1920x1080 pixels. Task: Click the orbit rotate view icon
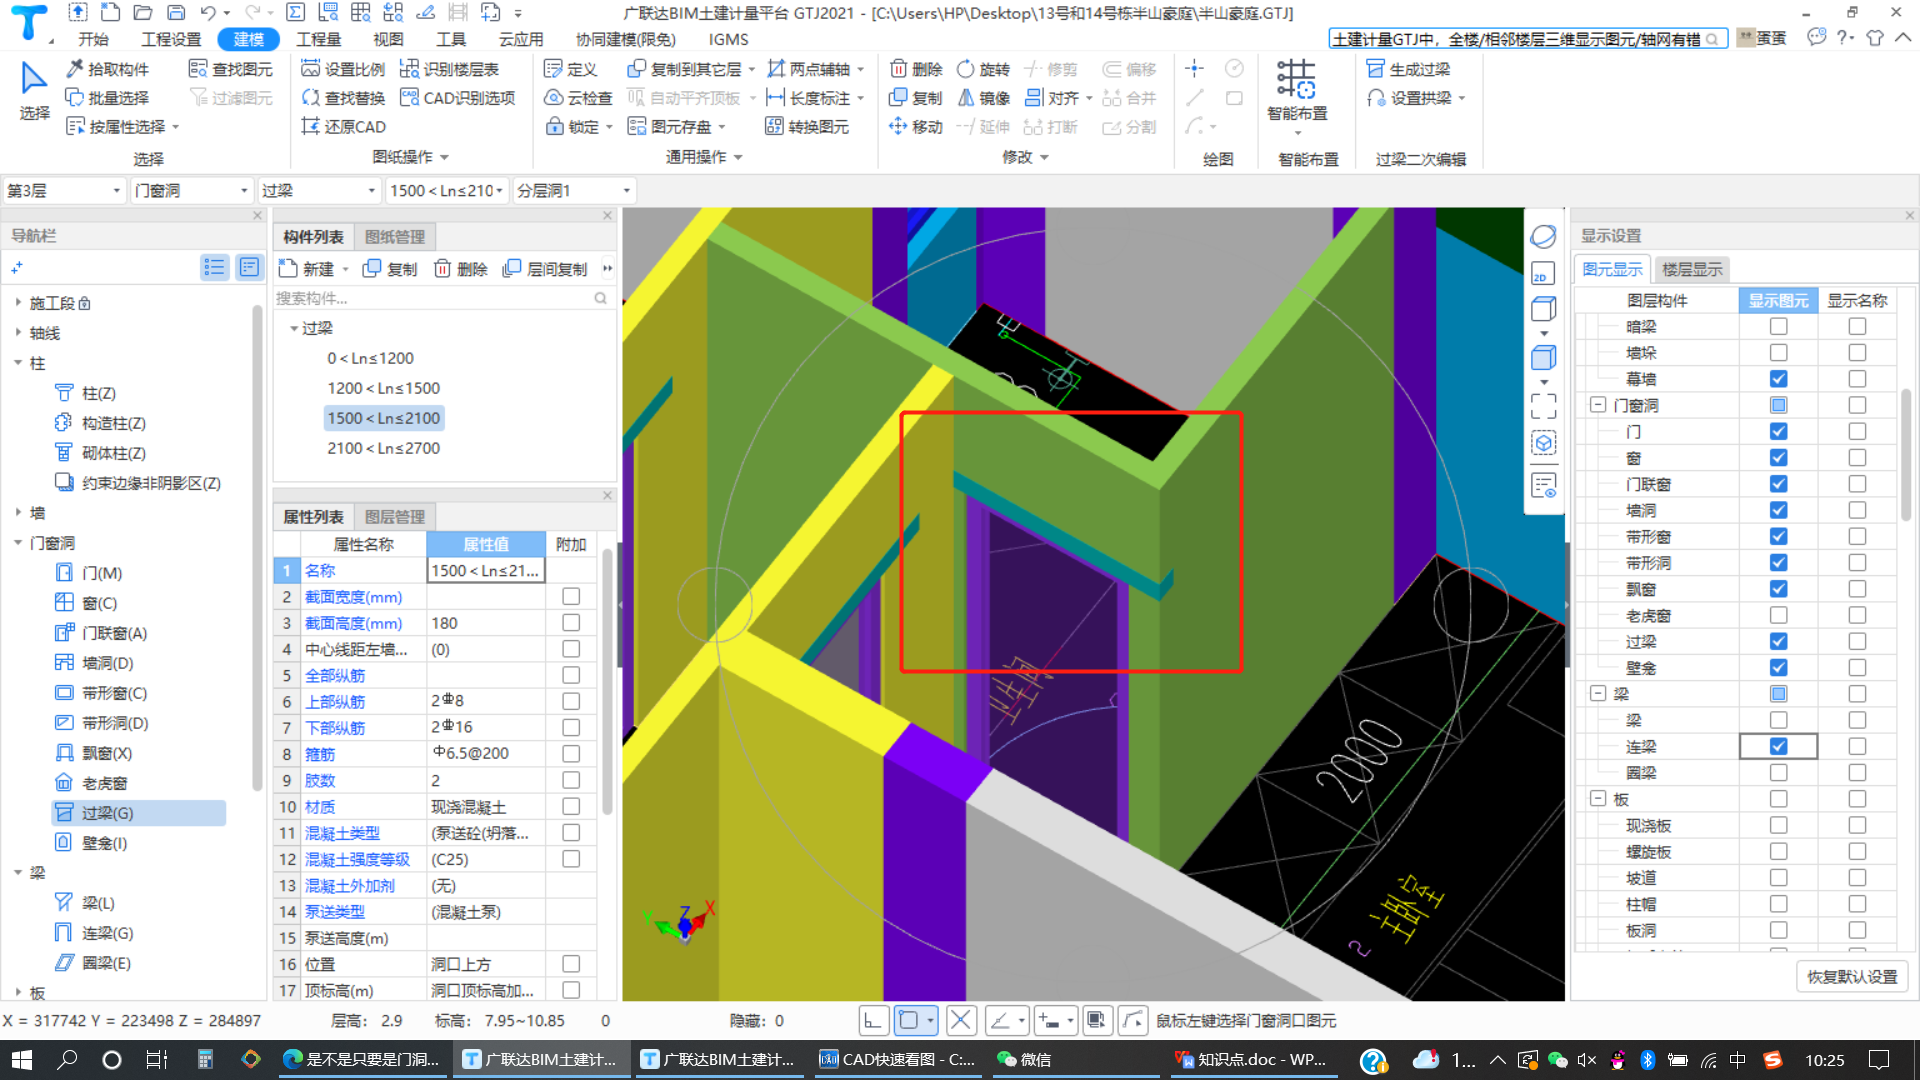[x=1543, y=236]
